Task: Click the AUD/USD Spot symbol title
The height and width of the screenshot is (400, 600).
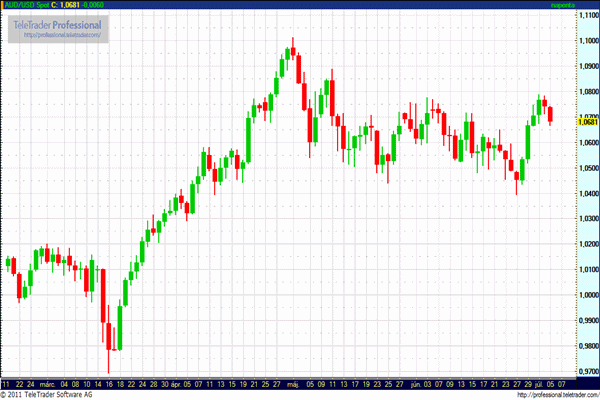Action: 25,5
